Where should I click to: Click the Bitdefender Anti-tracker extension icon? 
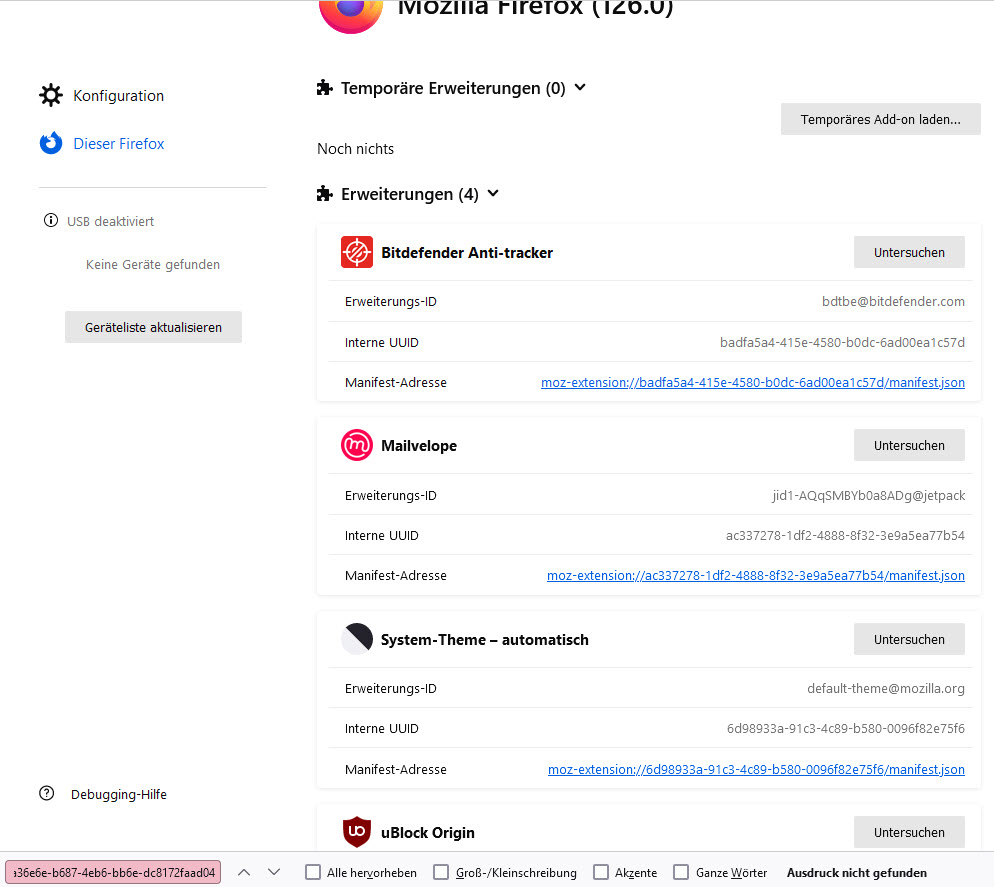(x=357, y=252)
